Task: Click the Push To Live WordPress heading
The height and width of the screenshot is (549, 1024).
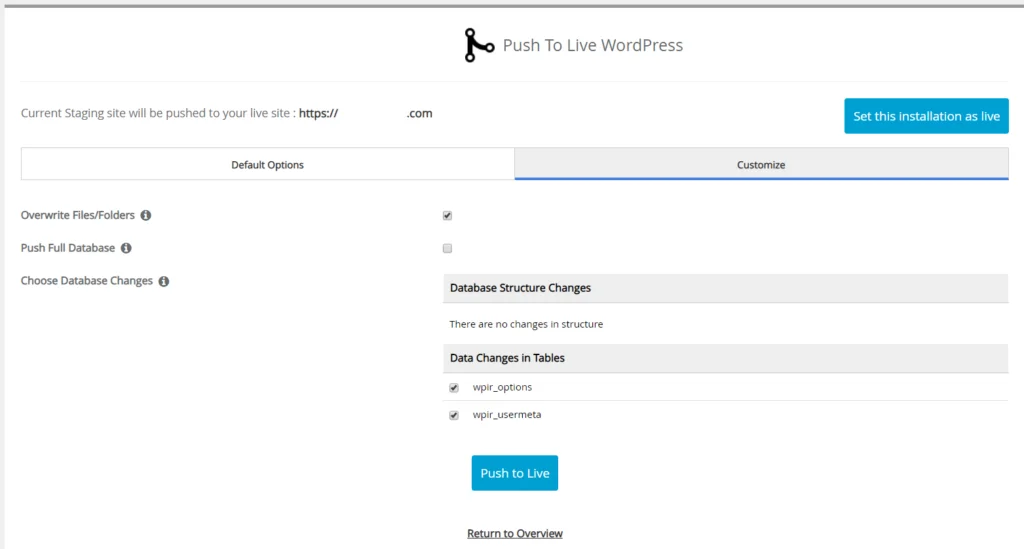Action: pos(593,45)
